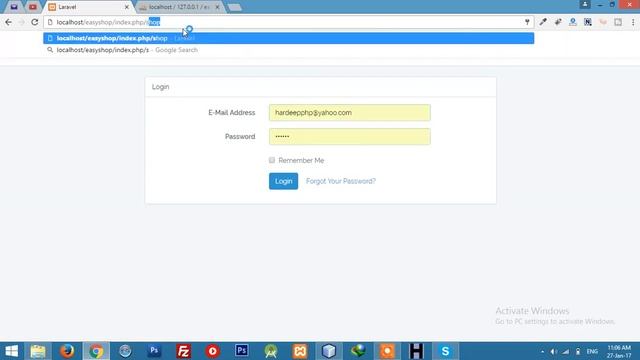Open the taskbar clock showing 11:06 AM
The image size is (640, 360).
pyautogui.click(x=619, y=351)
